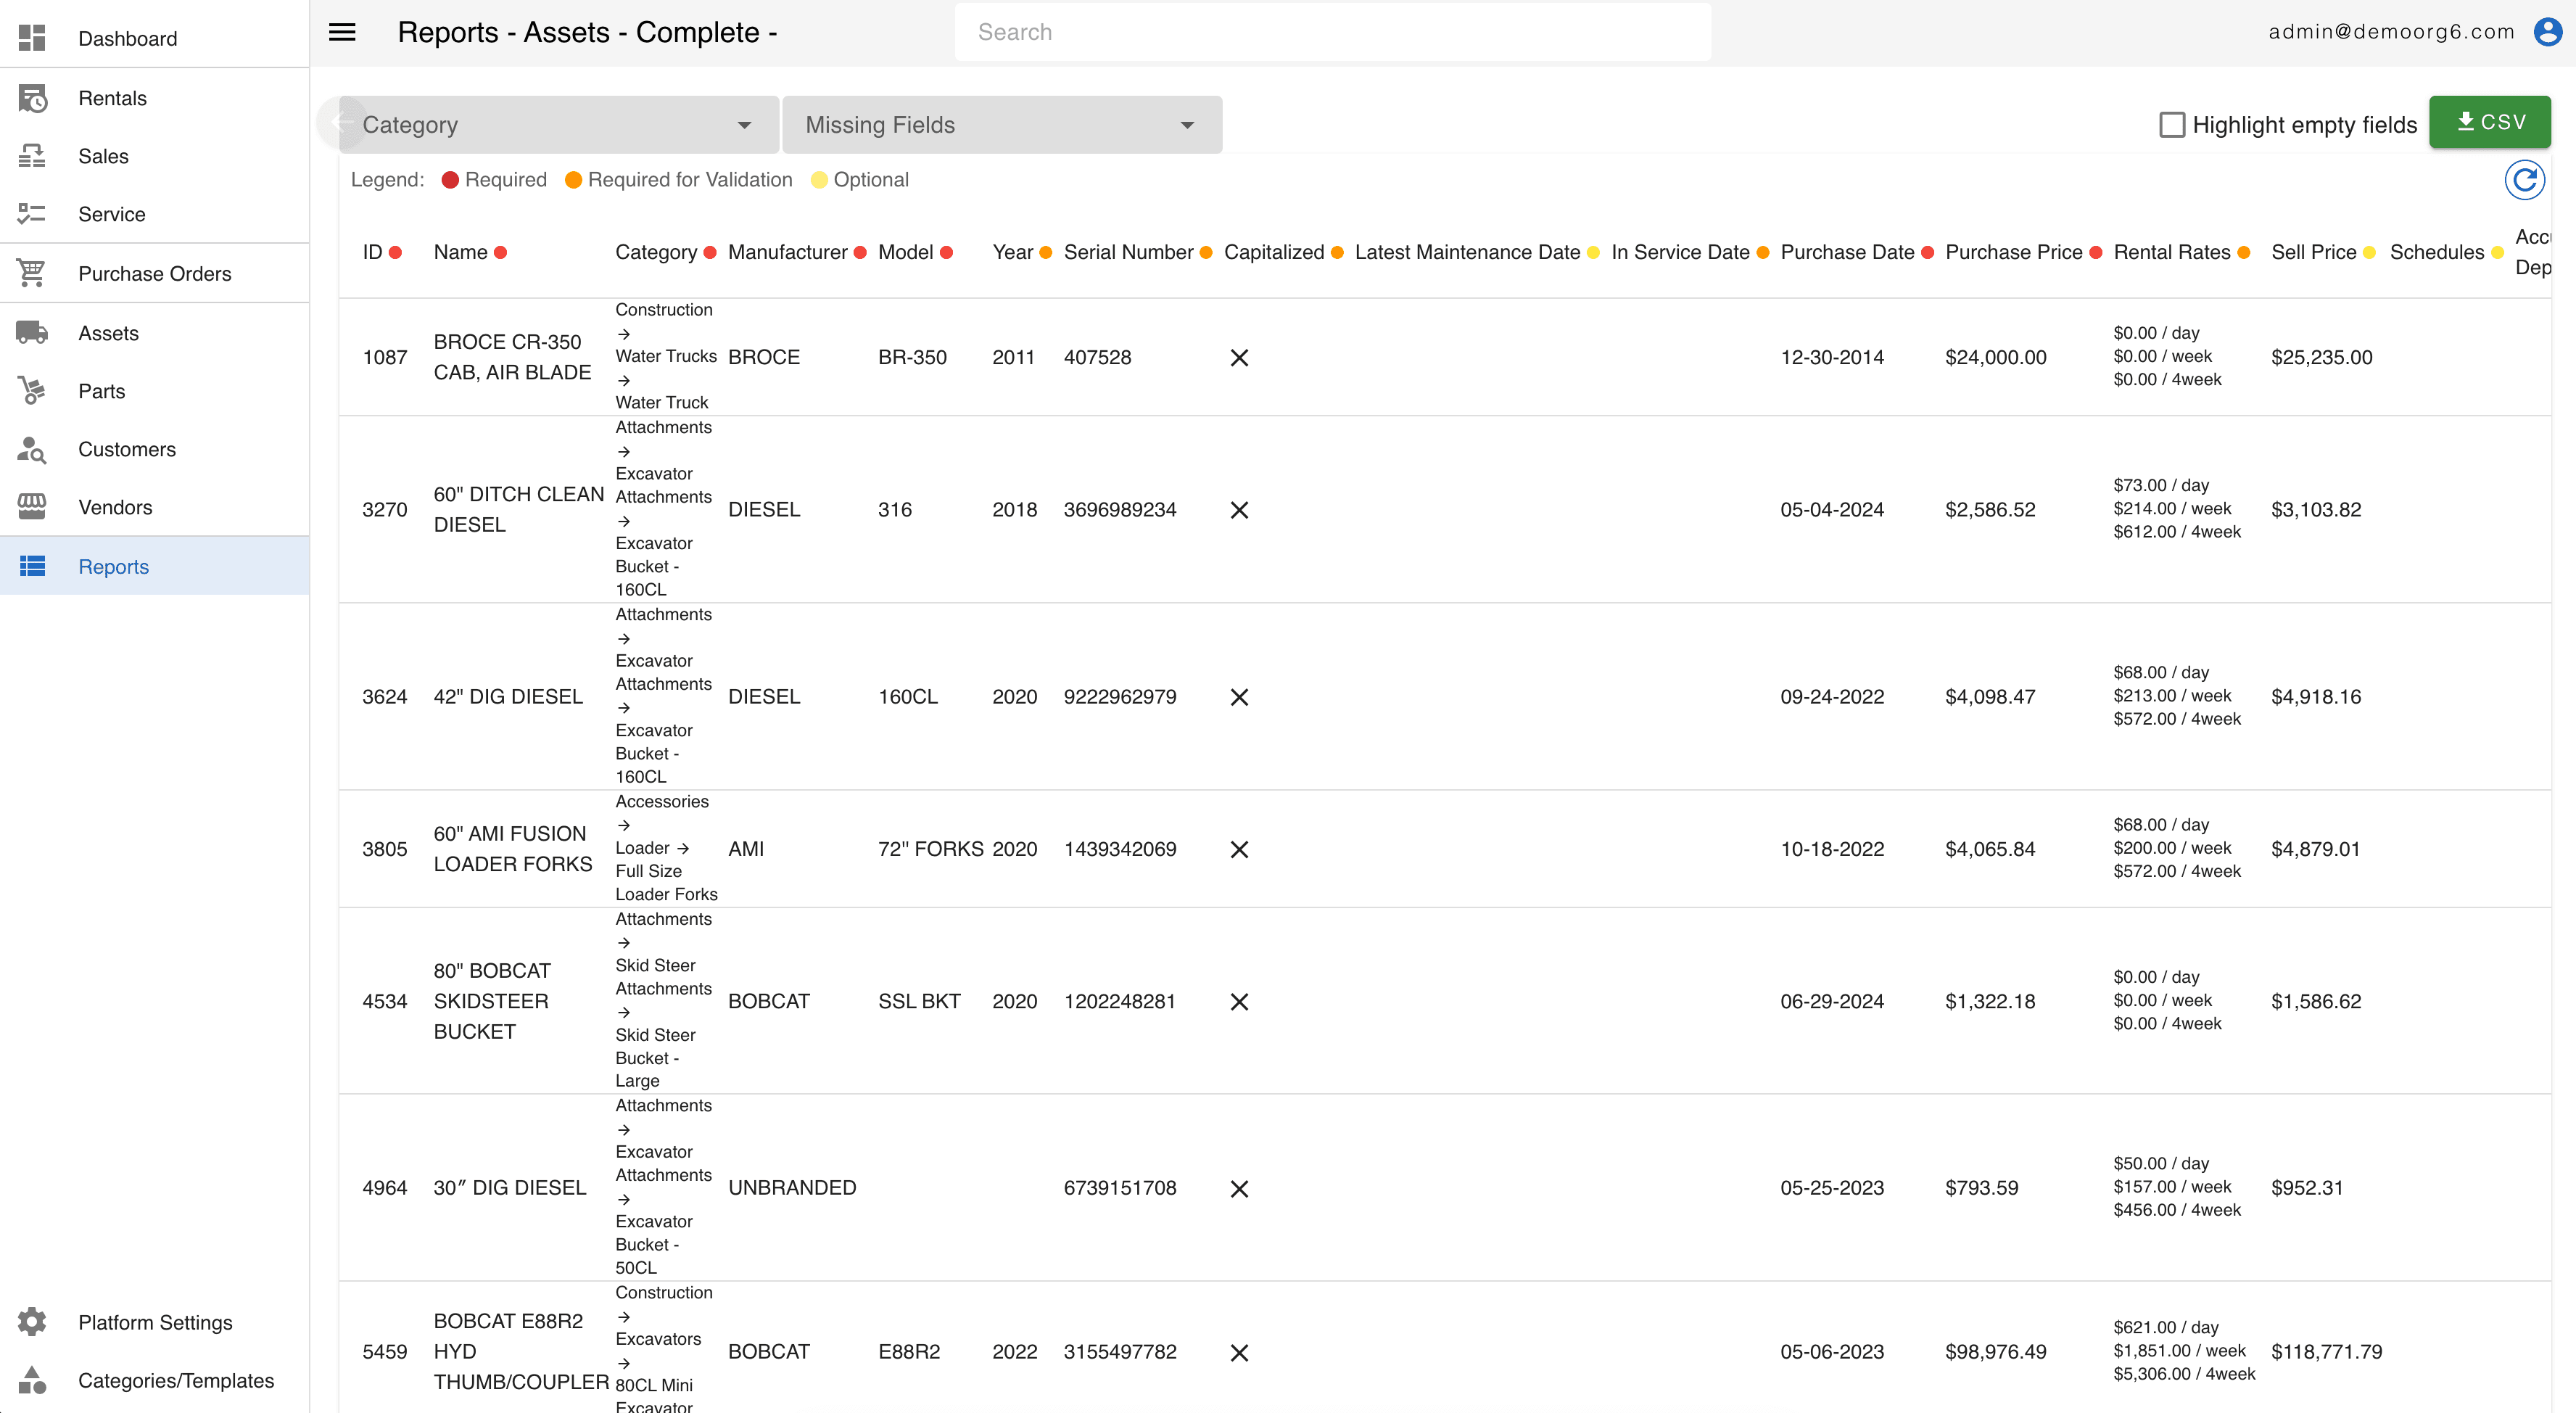Click Capitalized X icon for asset 4534
The image size is (2576, 1413).
point(1239,1001)
